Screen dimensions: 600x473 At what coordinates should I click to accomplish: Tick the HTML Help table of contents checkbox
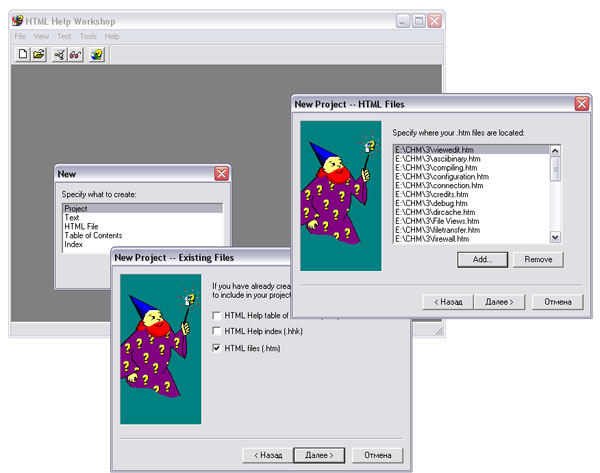pyautogui.click(x=217, y=315)
